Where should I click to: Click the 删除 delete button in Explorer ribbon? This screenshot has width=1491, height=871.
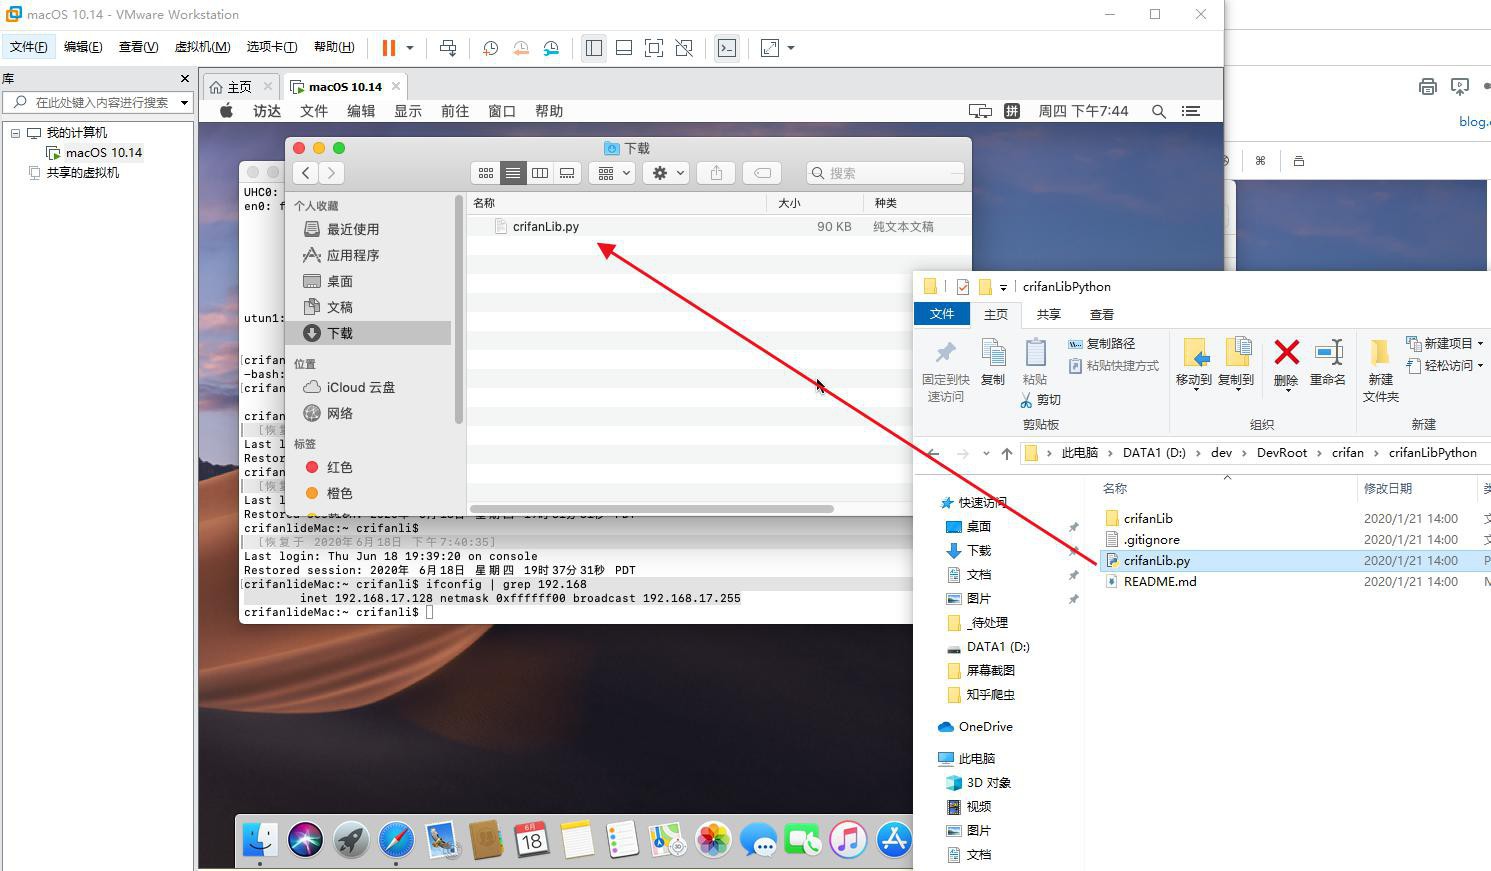point(1286,362)
